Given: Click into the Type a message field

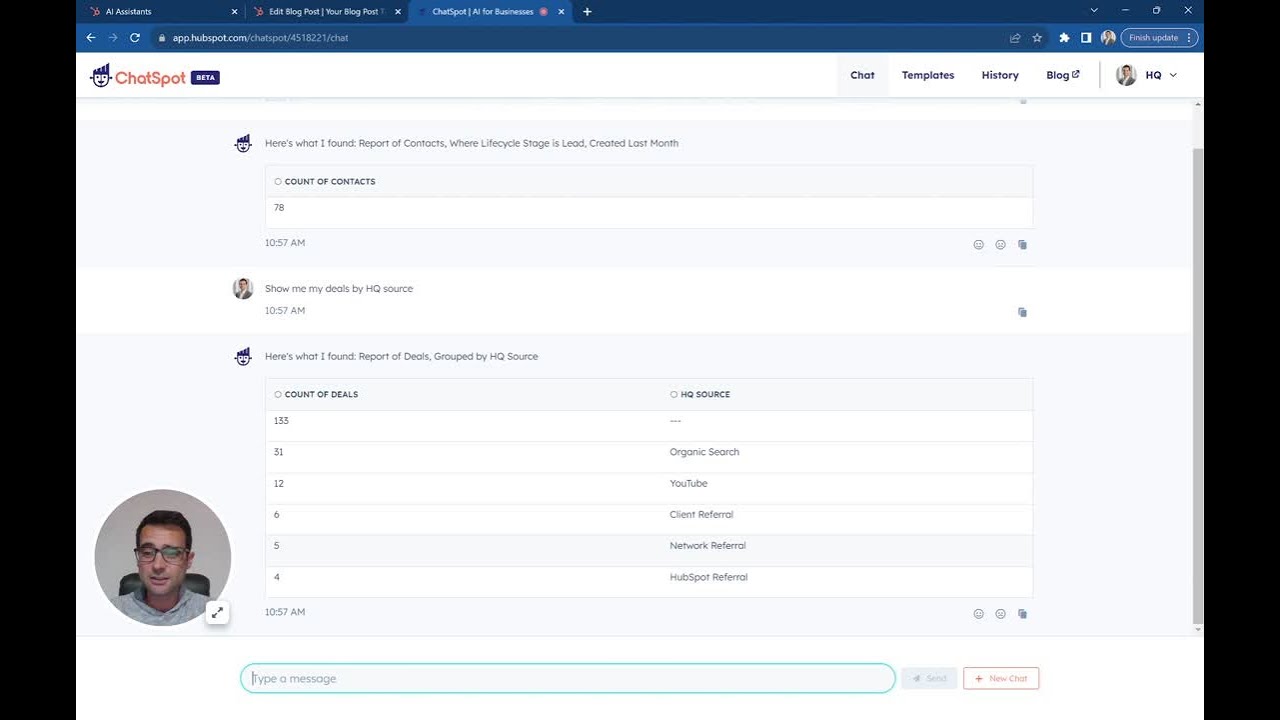Looking at the screenshot, I should point(568,678).
